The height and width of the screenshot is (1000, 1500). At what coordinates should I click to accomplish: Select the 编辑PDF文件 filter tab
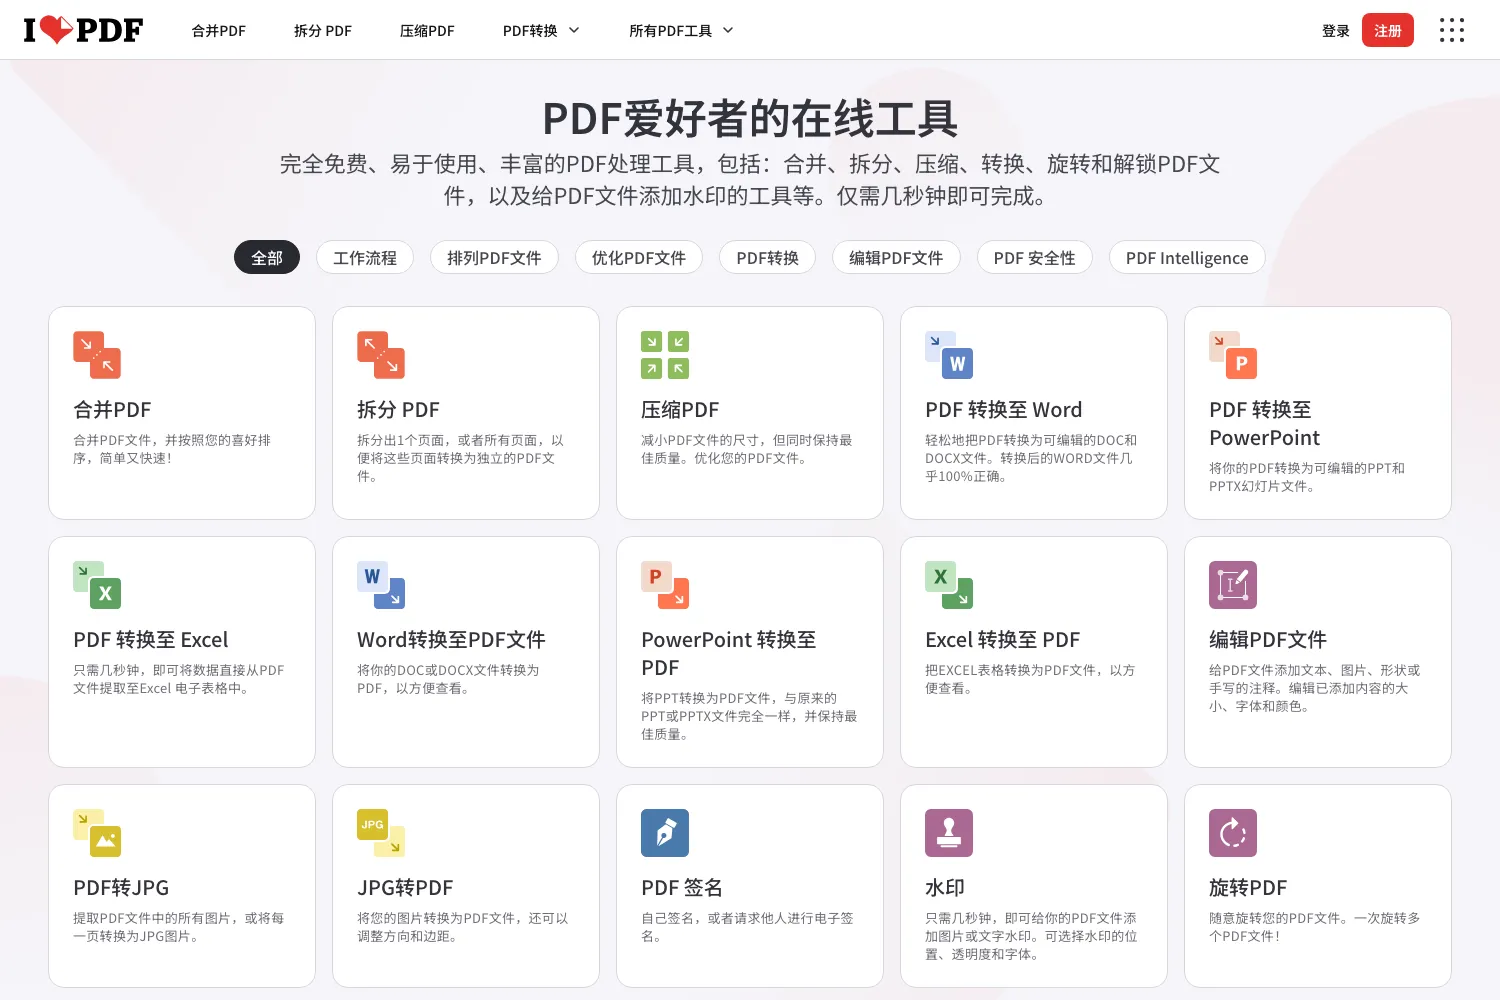896,258
